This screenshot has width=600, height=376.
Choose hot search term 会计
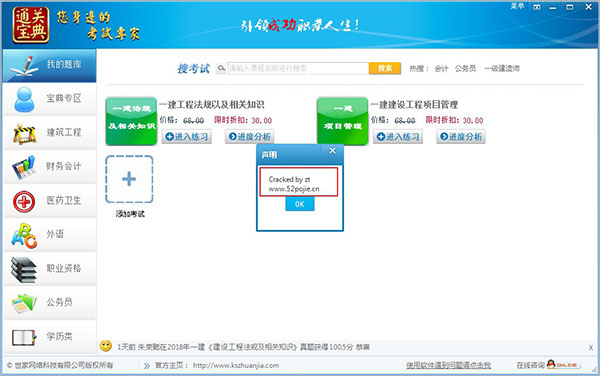coord(441,68)
